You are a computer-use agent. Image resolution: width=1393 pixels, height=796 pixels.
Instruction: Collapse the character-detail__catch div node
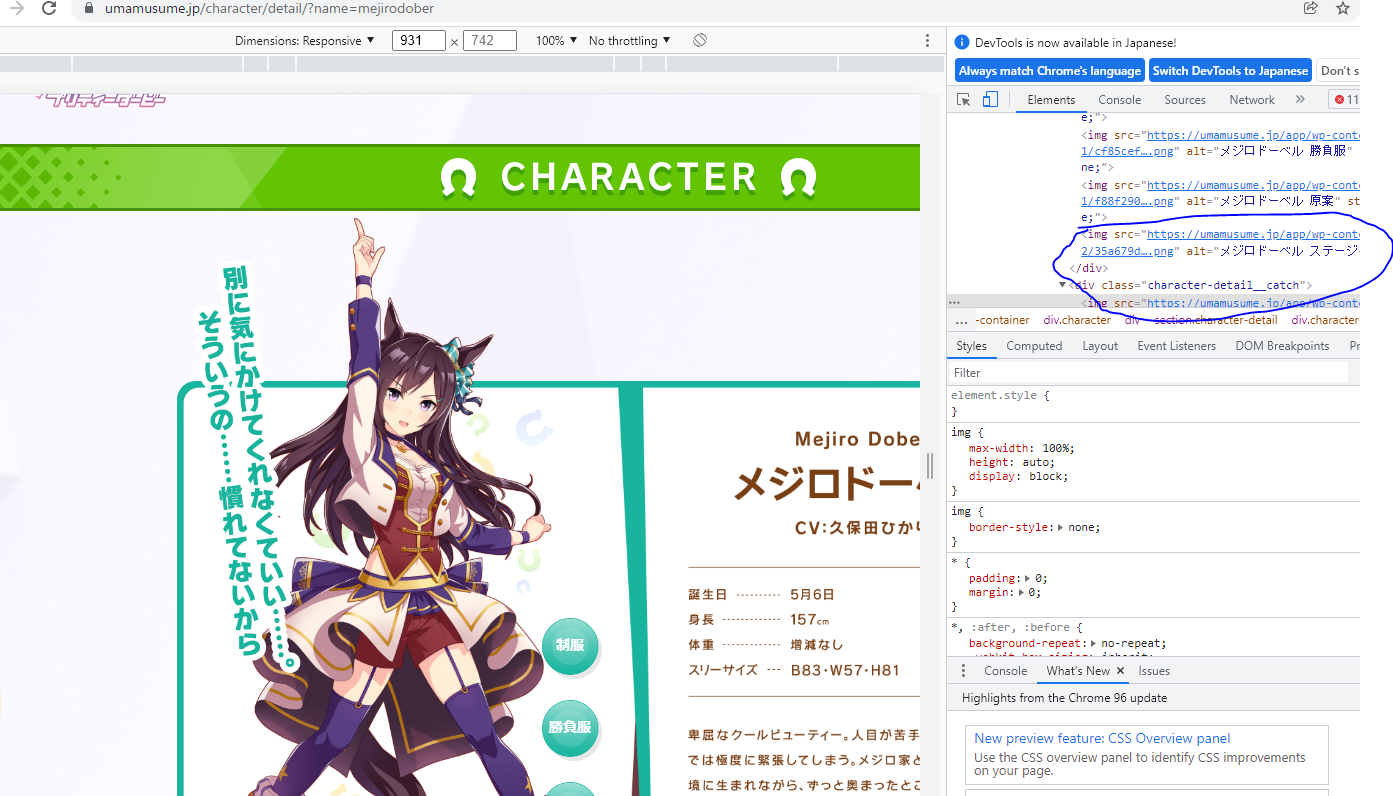1064,285
